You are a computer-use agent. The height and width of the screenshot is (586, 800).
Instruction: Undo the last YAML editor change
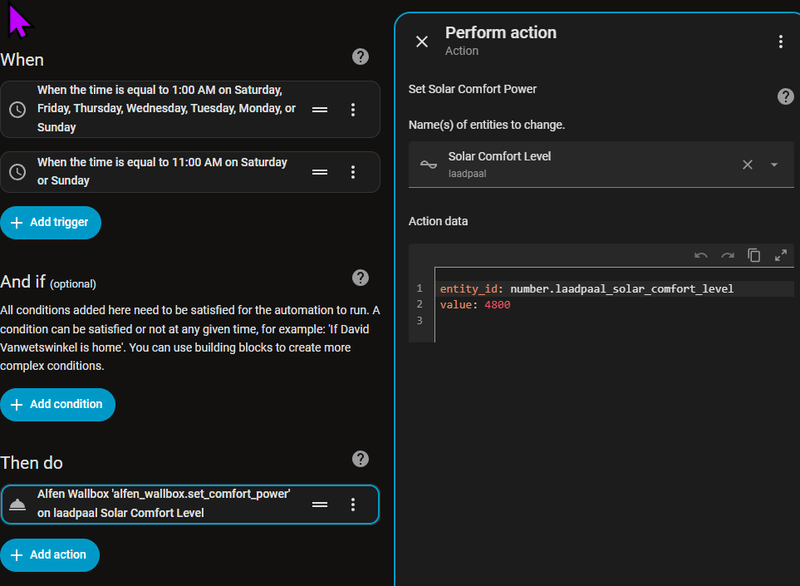[x=701, y=255]
